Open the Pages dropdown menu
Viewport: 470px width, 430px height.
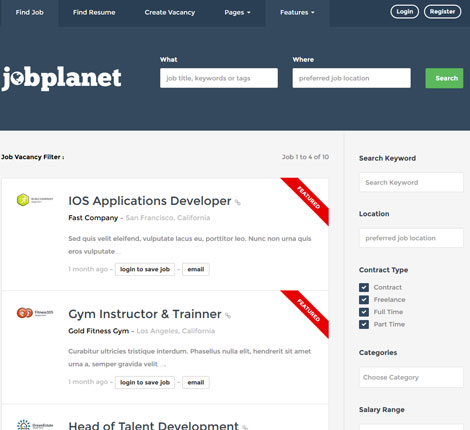coord(237,13)
